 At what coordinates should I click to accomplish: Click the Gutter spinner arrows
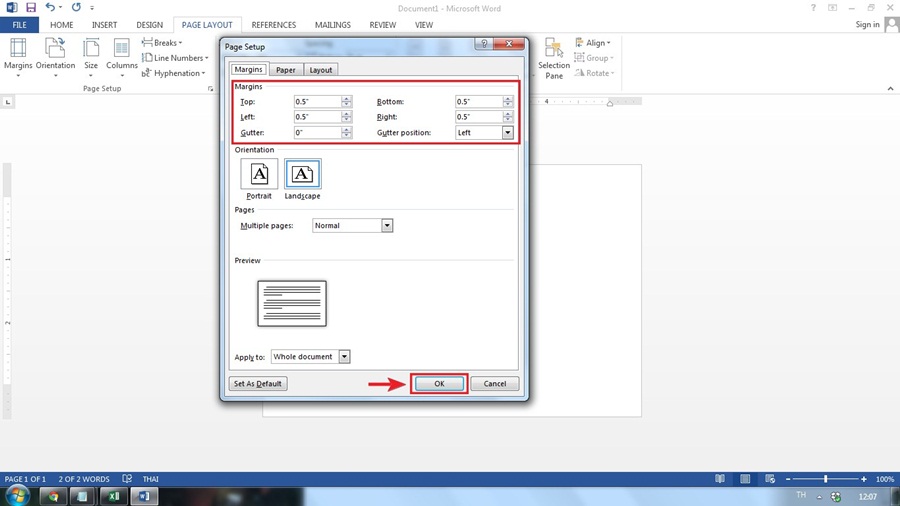point(346,133)
